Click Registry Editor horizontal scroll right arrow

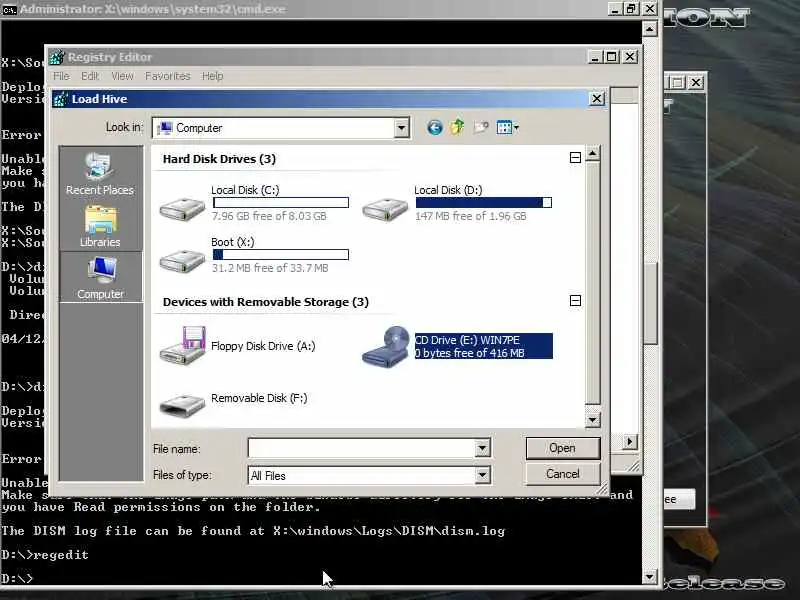coord(630,441)
